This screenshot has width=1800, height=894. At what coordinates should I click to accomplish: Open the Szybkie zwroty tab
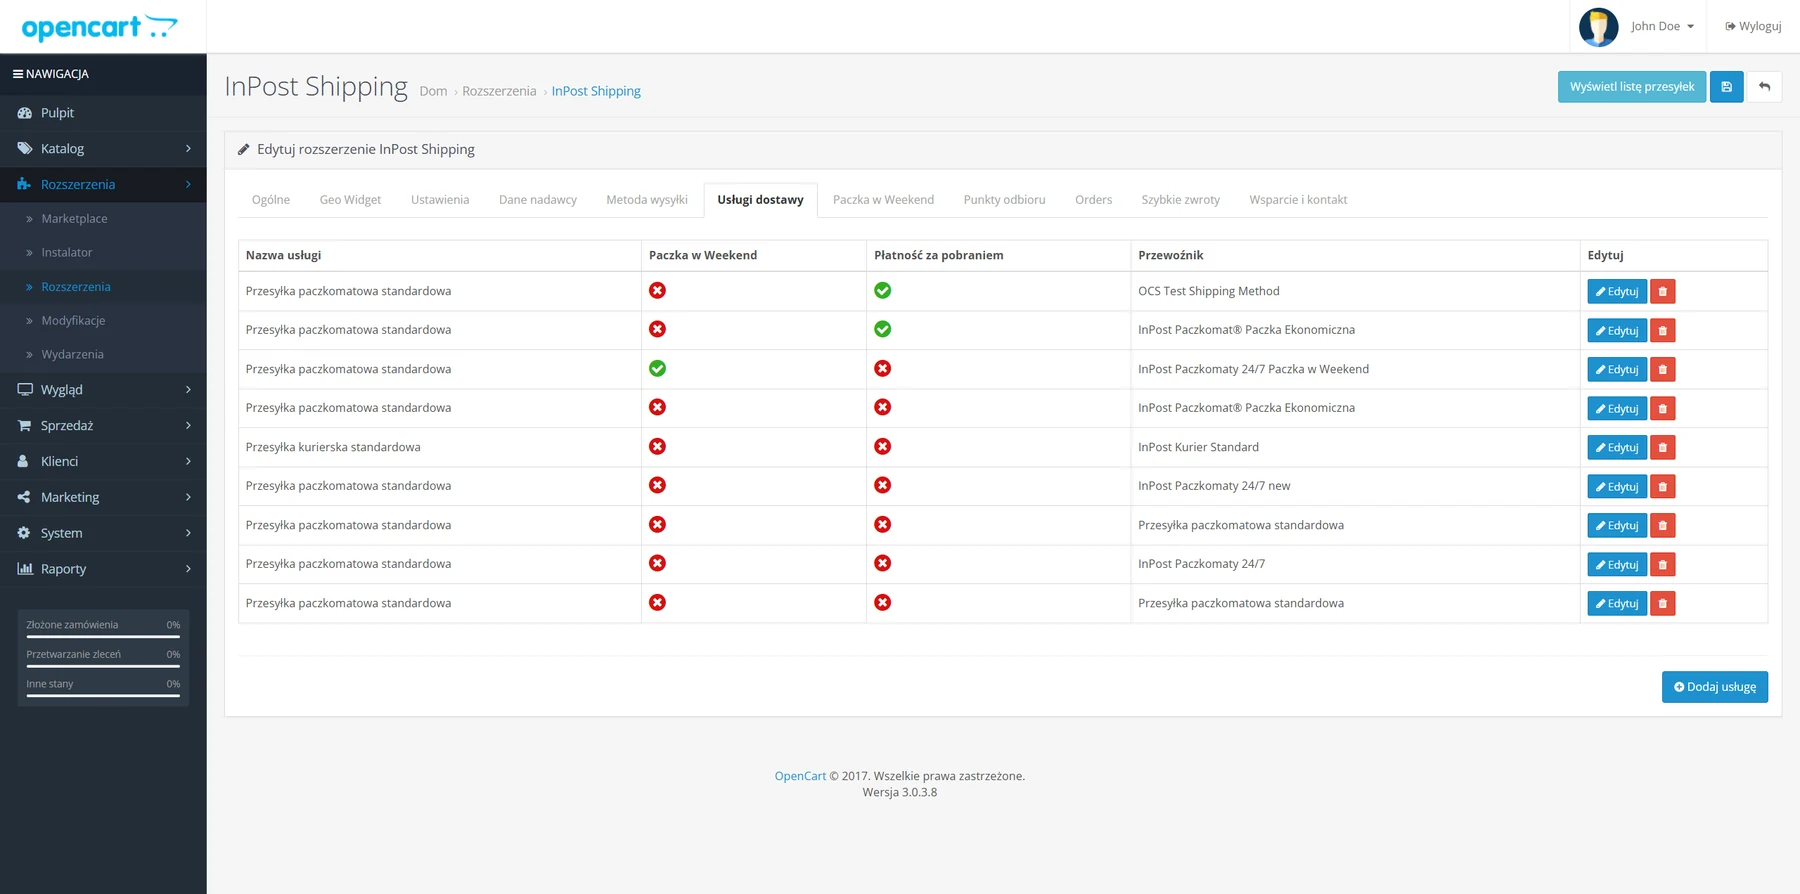pos(1180,200)
